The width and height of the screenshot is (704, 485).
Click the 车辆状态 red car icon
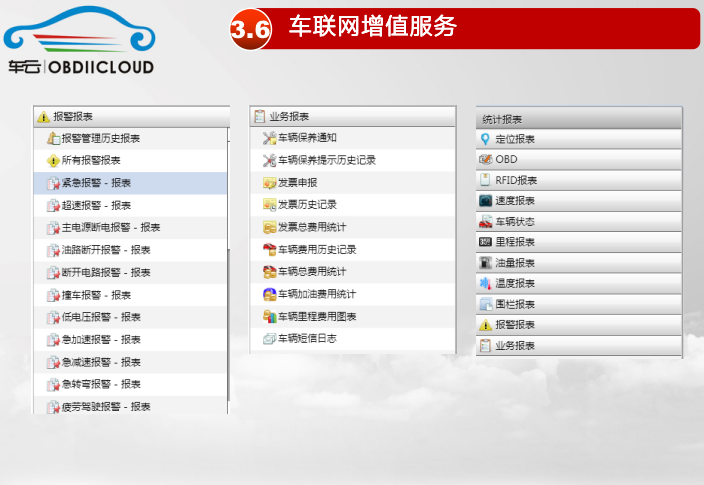[x=486, y=221]
